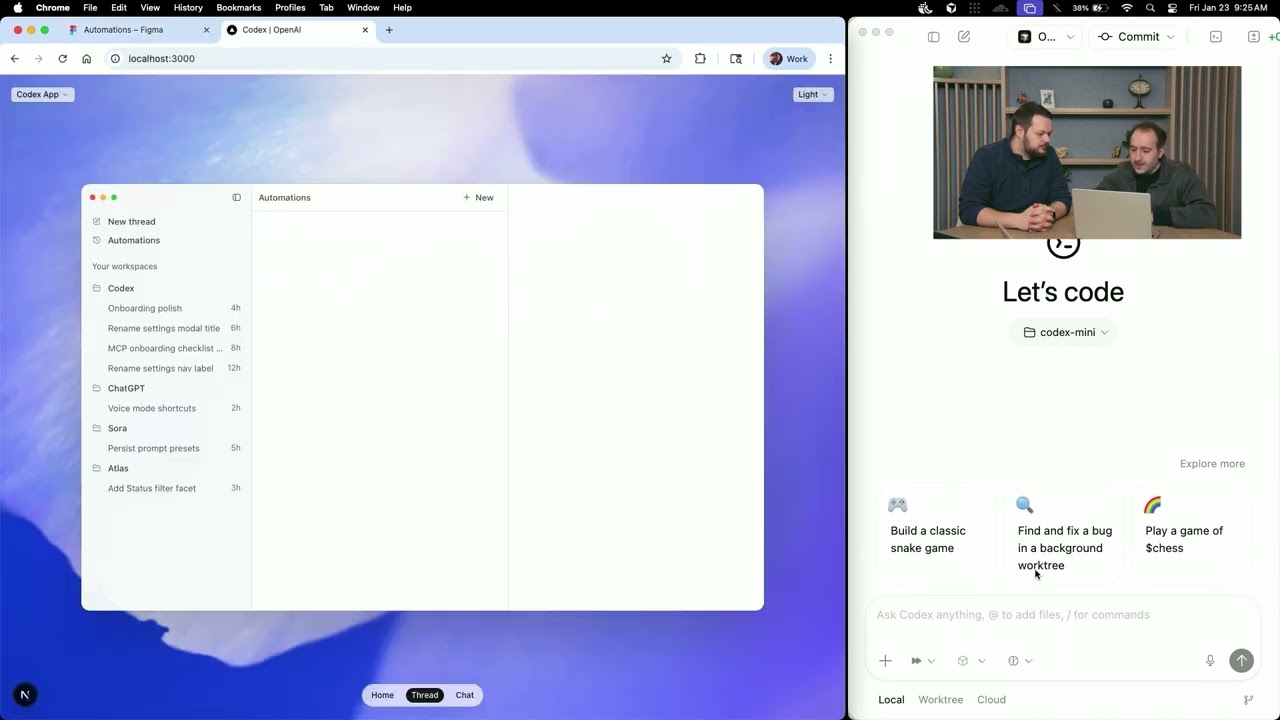Switch to the Worktree mode
1280x720 pixels.
coord(940,700)
